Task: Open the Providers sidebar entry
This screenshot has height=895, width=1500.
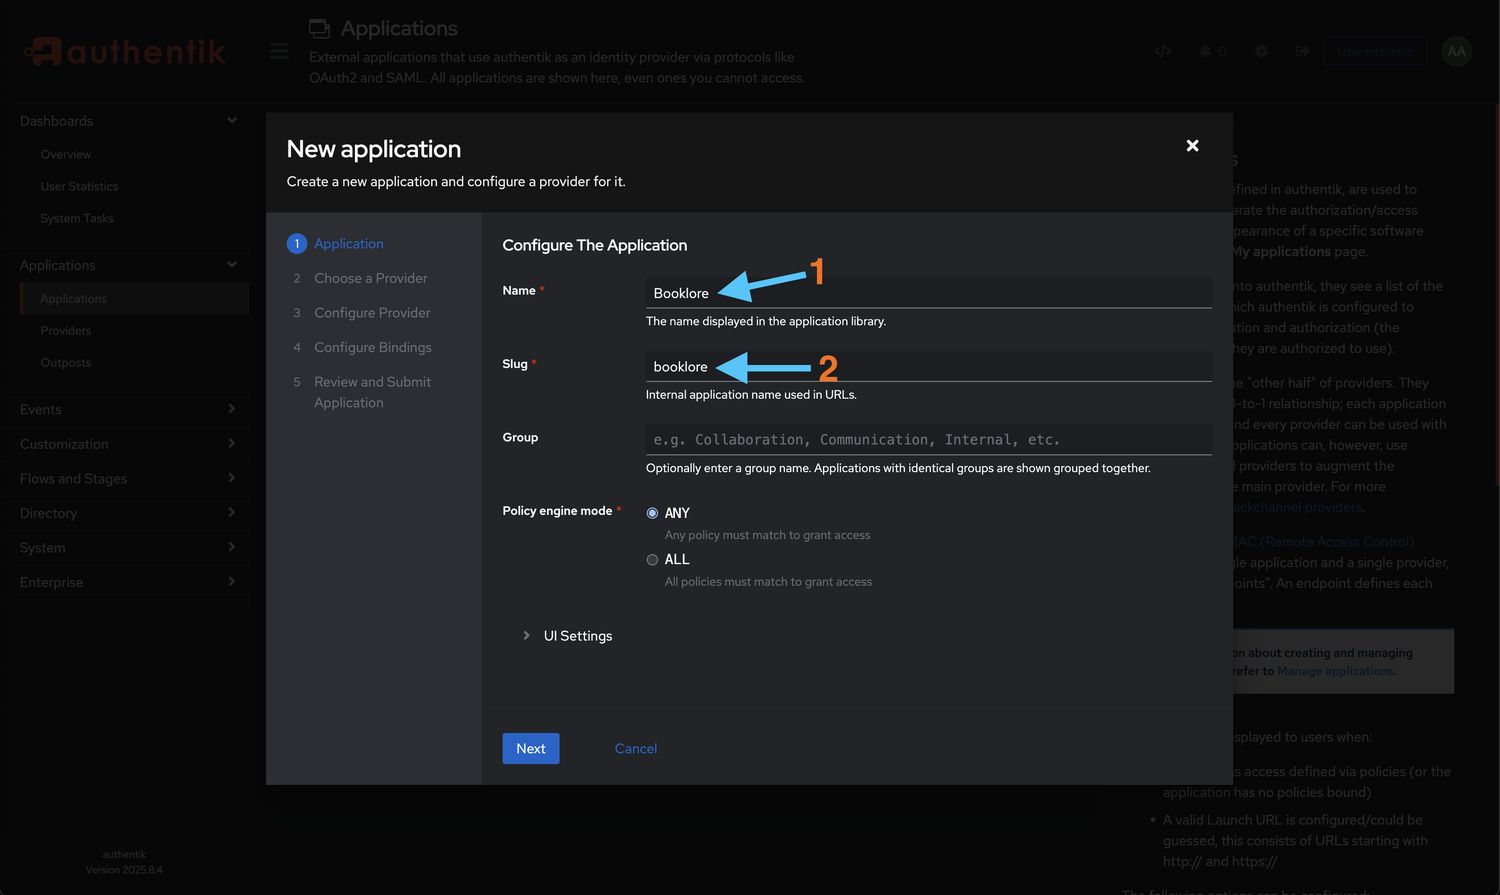Action: (x=66, y=330)
